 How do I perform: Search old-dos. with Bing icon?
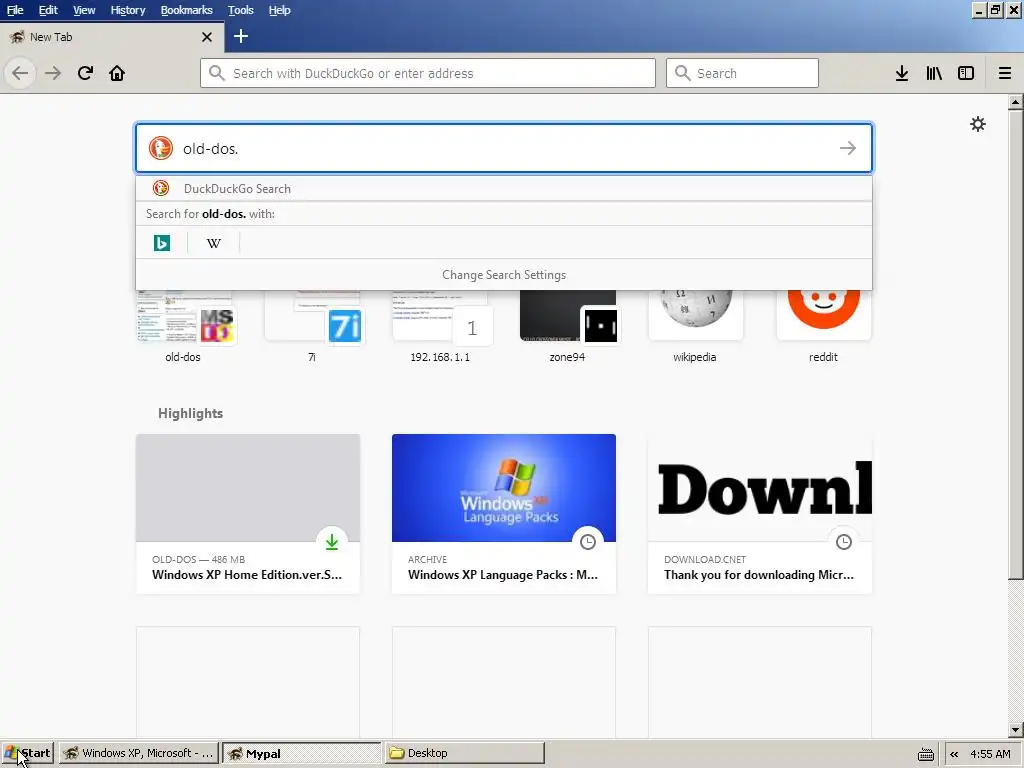point(162,243)
